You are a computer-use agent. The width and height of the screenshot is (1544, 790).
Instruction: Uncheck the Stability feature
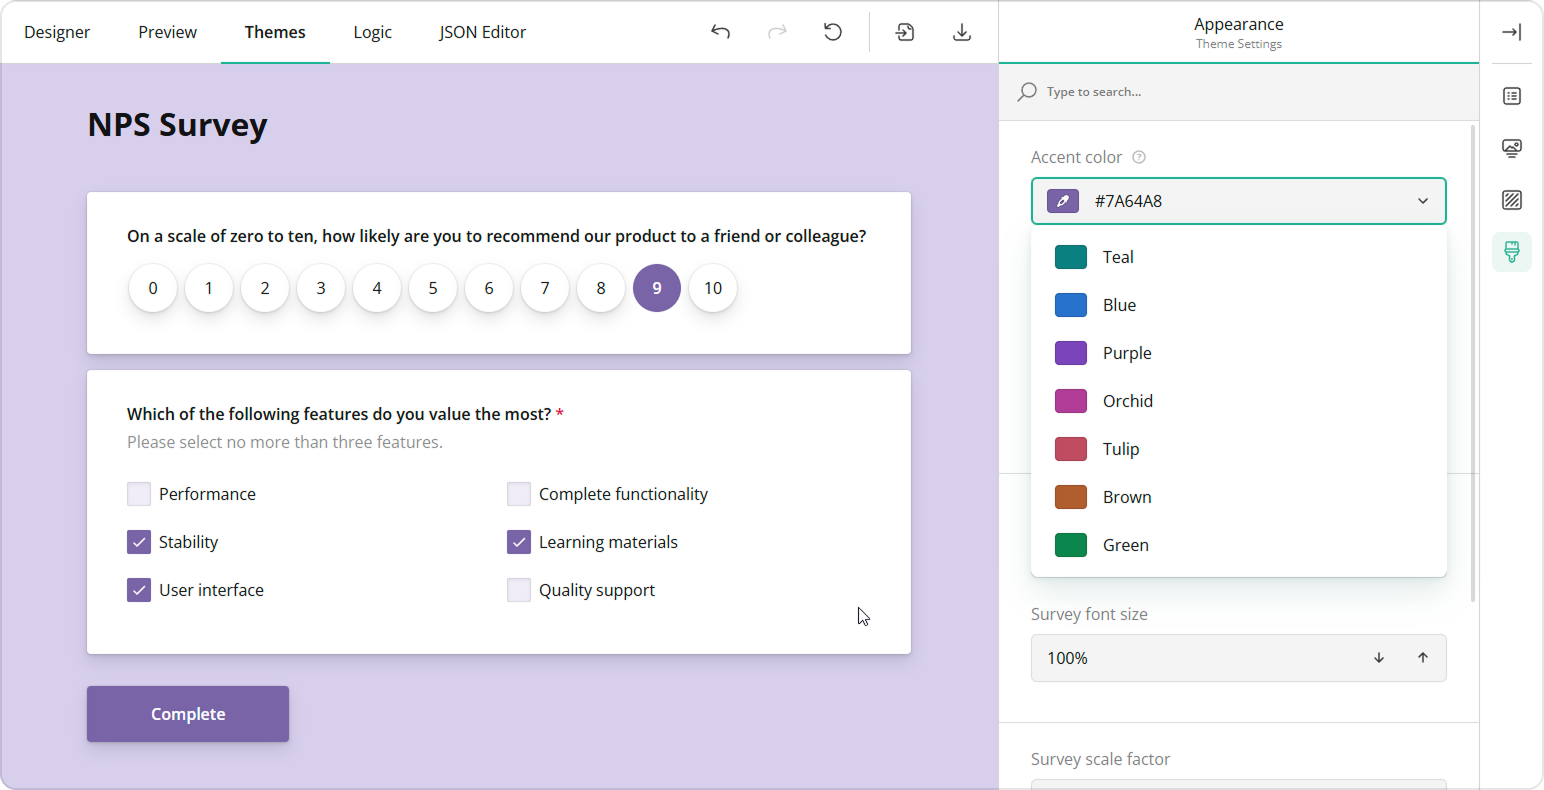138,541
